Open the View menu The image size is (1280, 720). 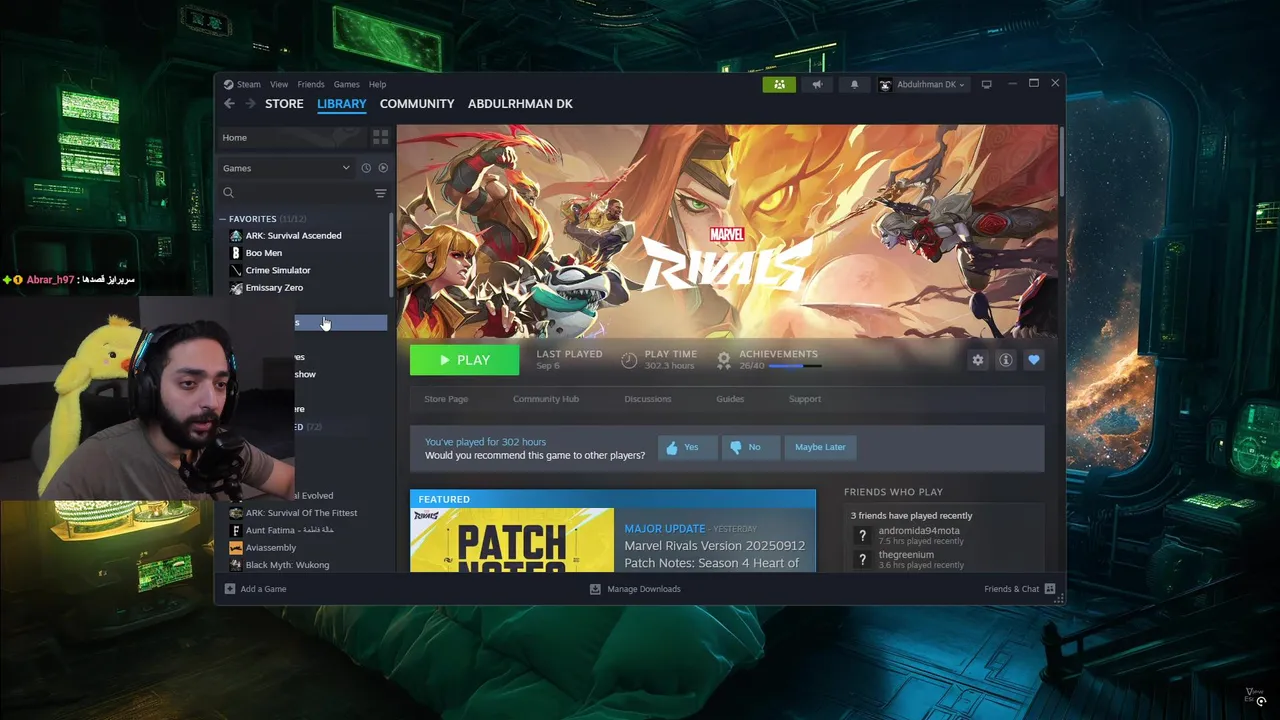click(279, 84)
